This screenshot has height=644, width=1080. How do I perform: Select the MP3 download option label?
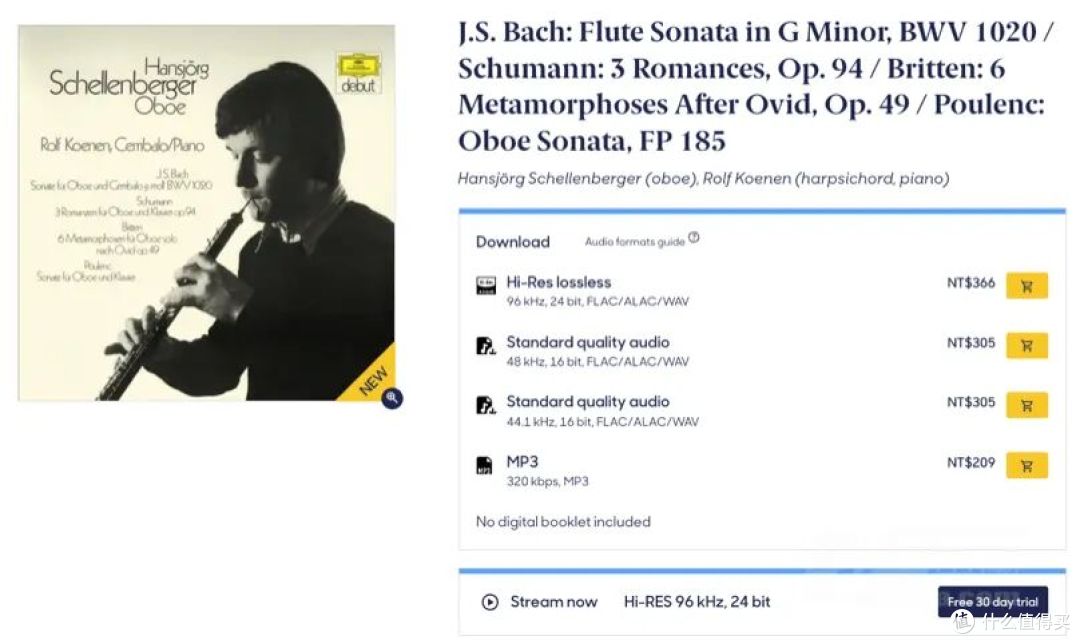(x=522, y=461)
